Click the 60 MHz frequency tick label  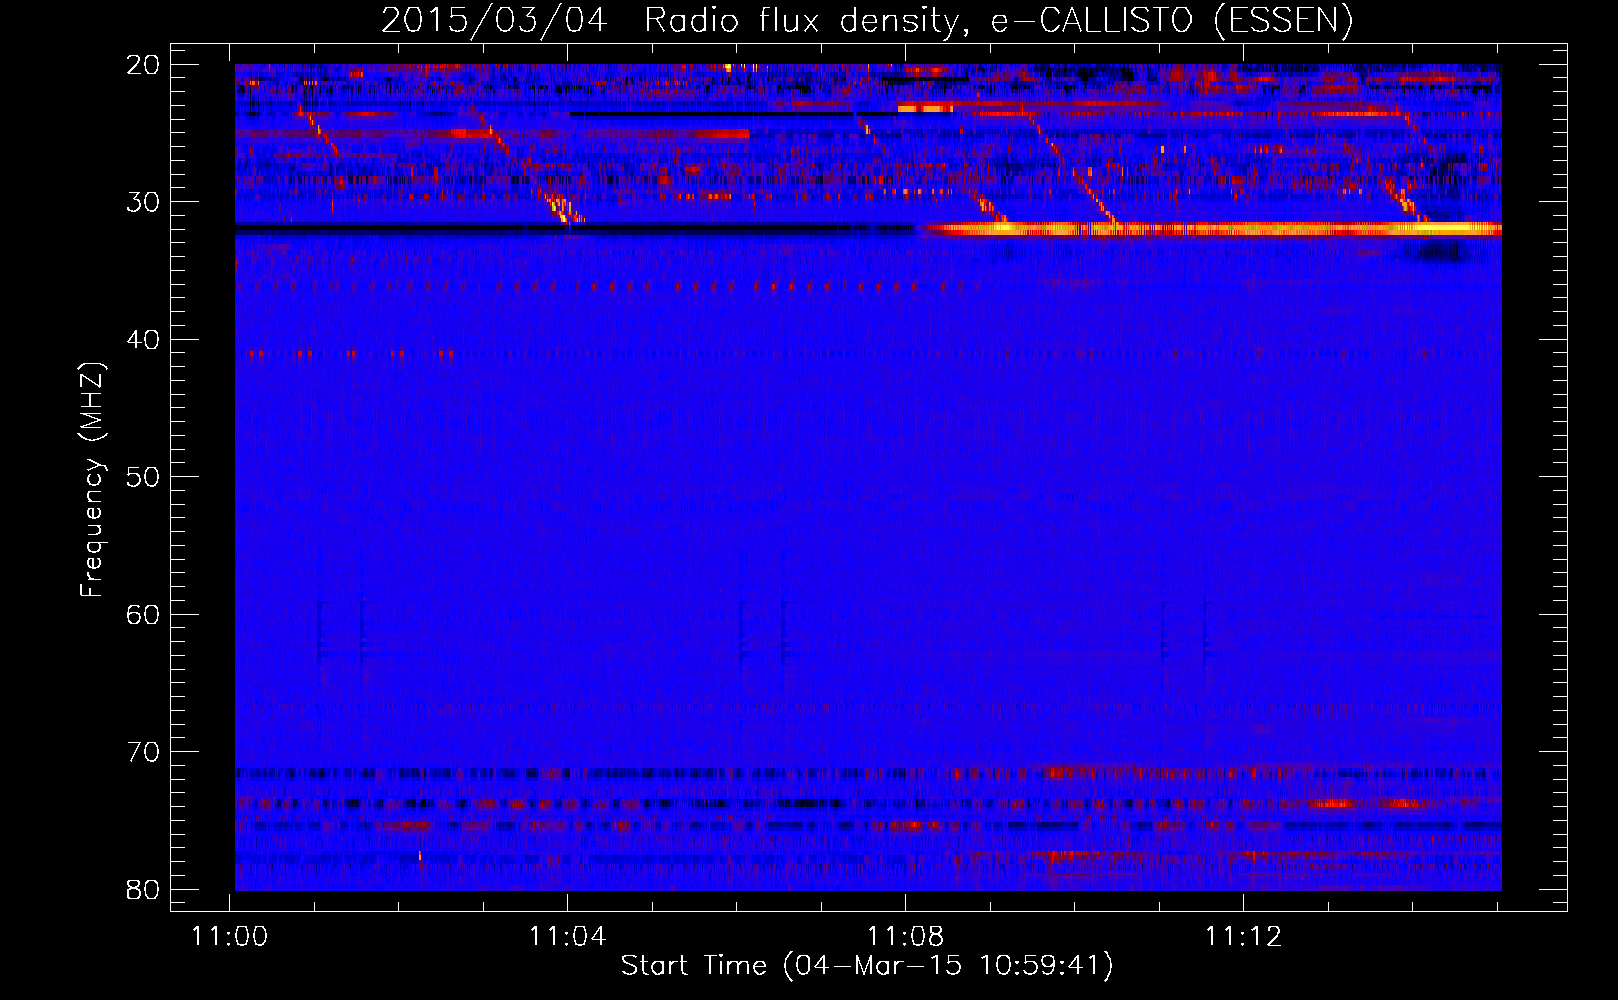144,614
